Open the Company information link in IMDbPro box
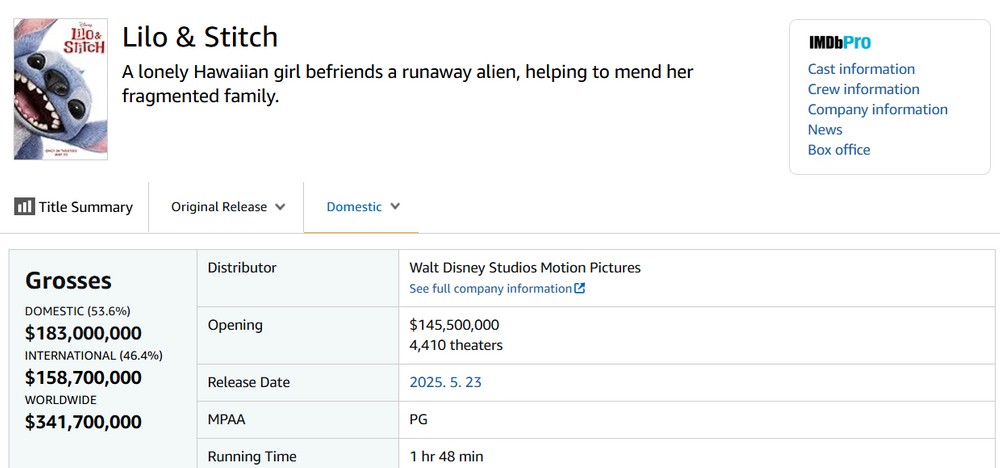The height and width of the screenshot is (468, 1000). click(878, 110)
